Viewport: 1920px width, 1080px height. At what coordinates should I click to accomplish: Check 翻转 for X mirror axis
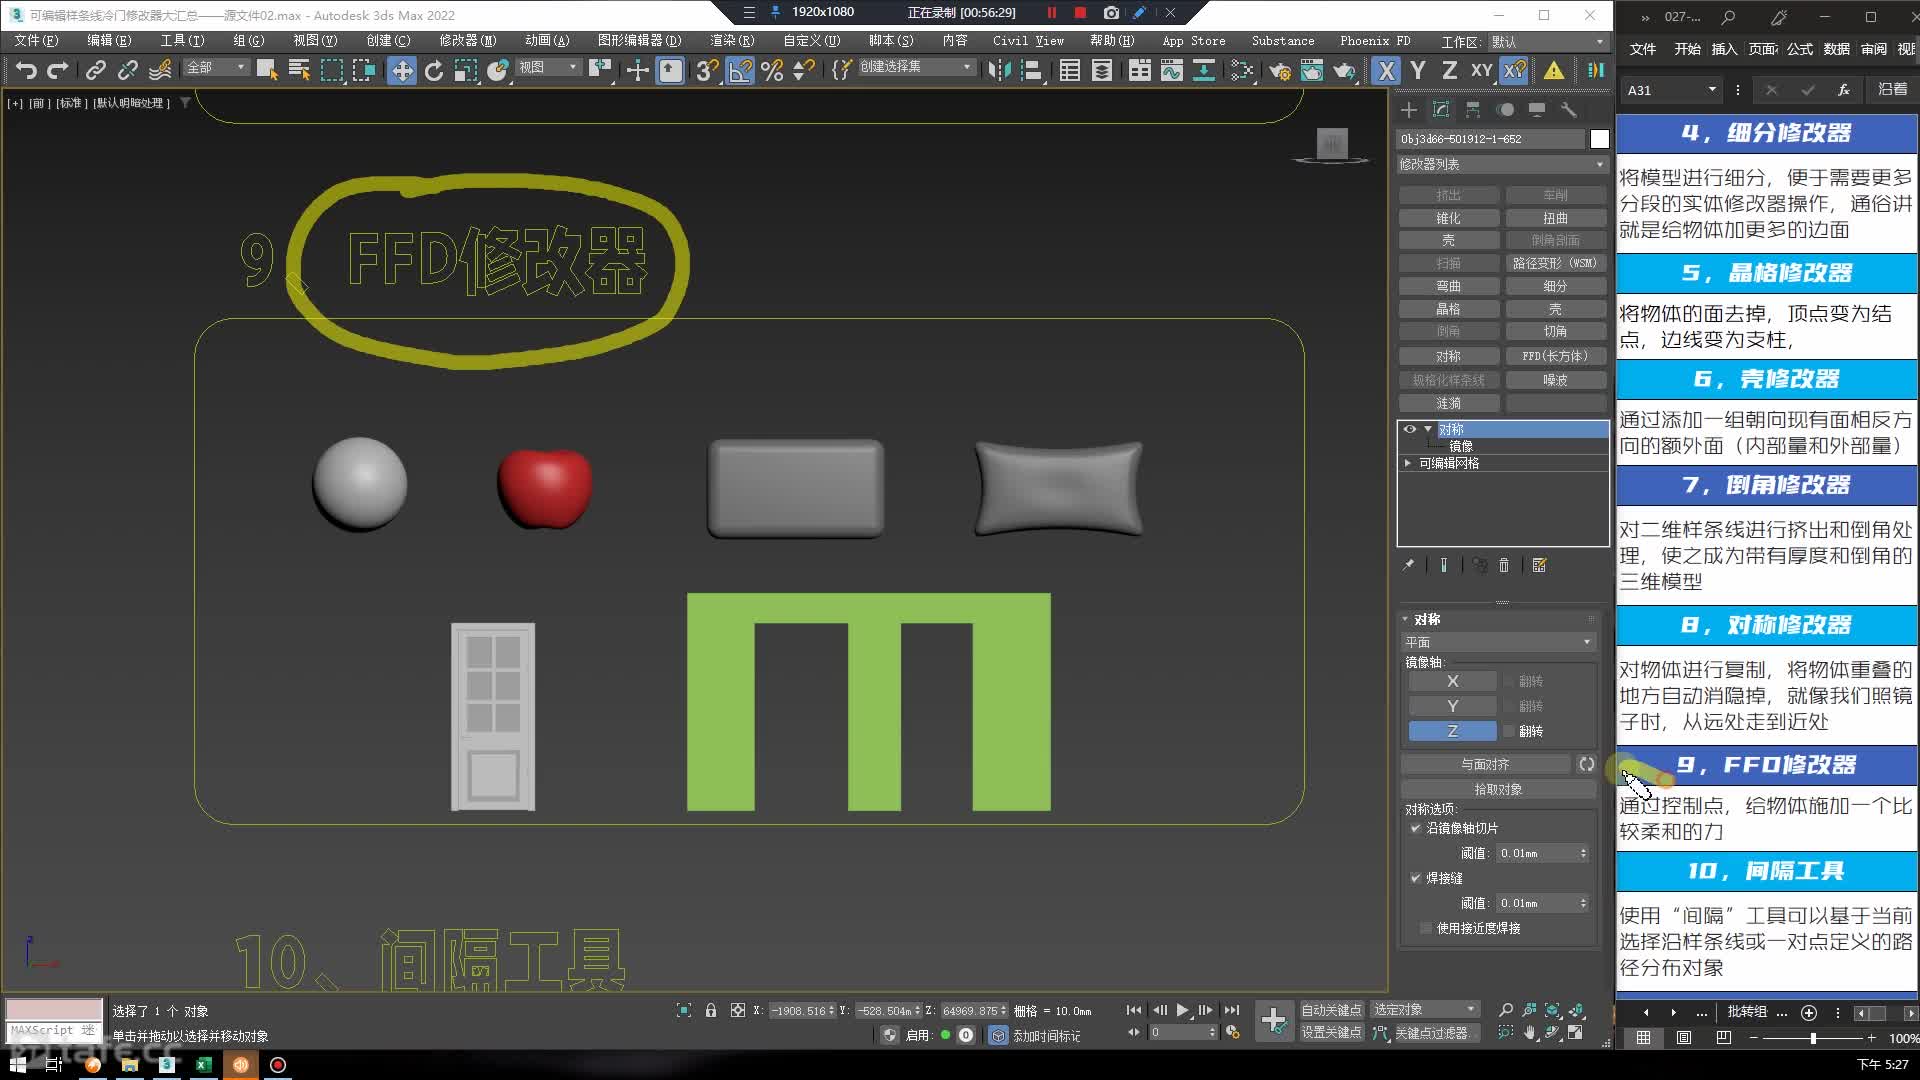tap(1509, 681)
